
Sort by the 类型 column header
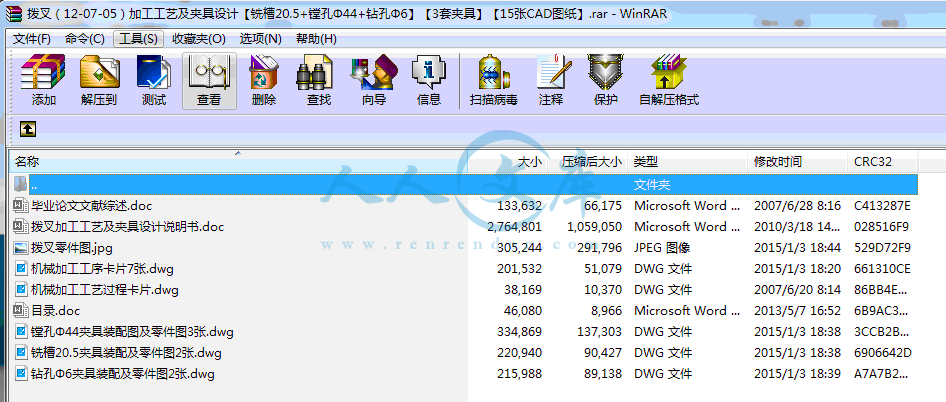point(688,162)
